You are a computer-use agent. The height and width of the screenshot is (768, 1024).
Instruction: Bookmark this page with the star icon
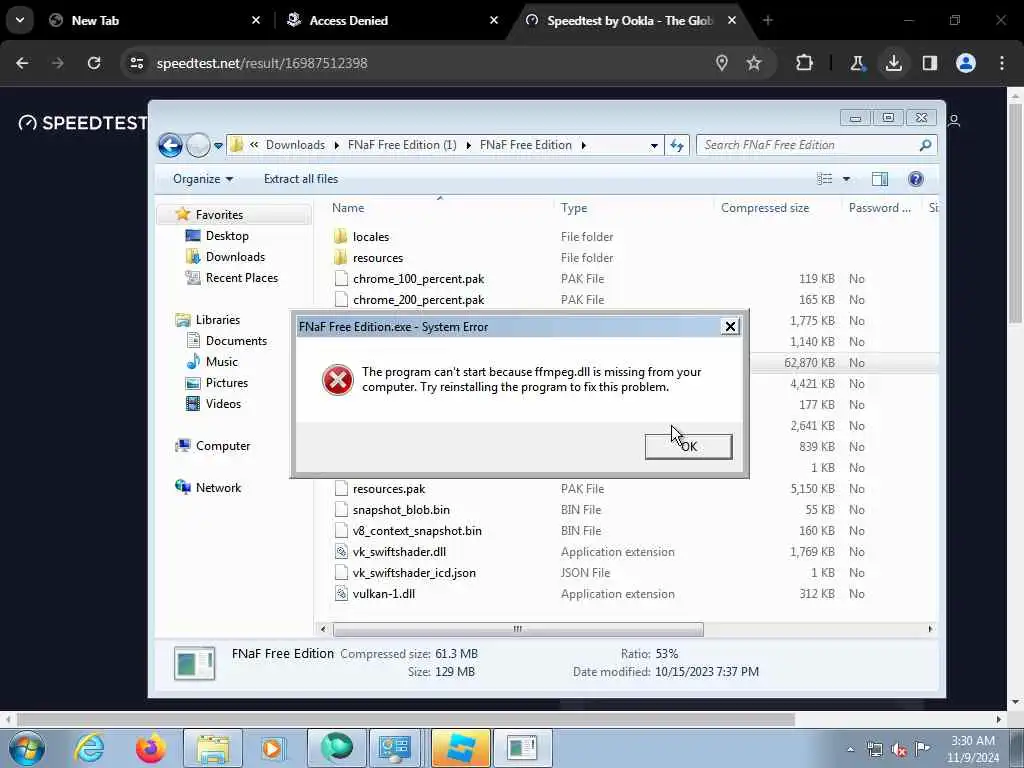pos(754,63)
